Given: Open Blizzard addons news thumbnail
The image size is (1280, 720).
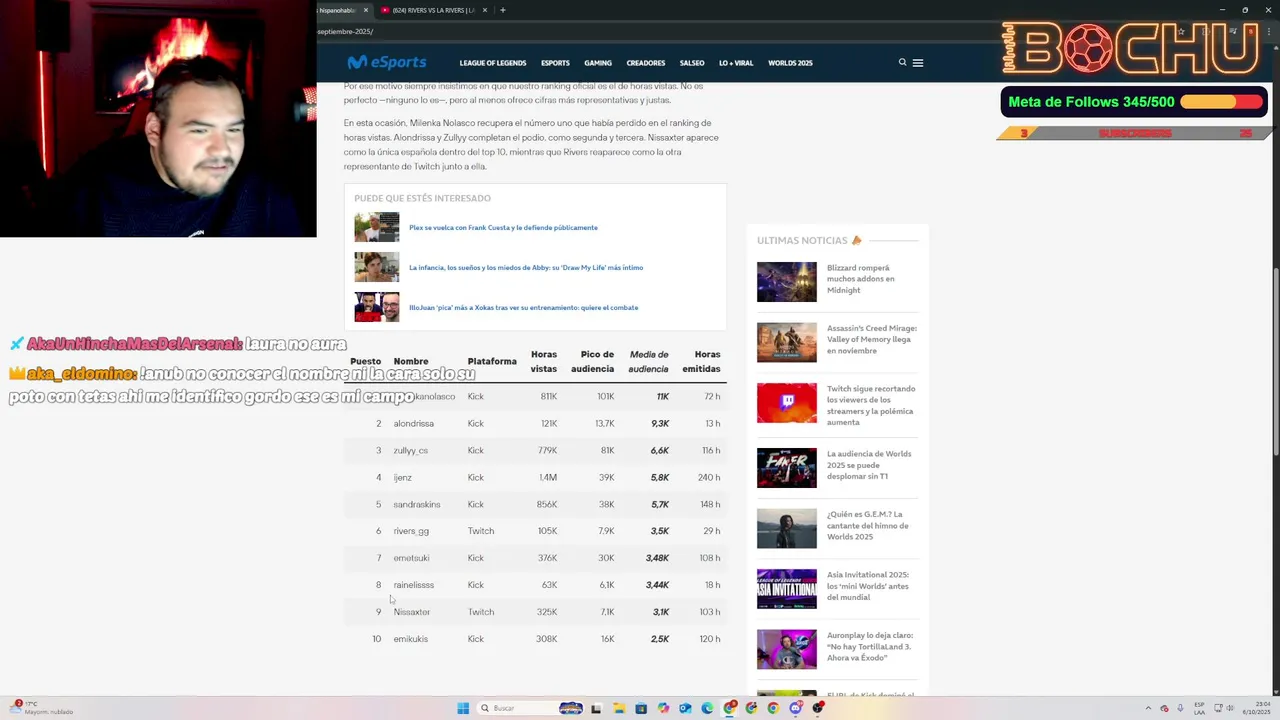Looking at the screenshot, I should tap(786, 282).
